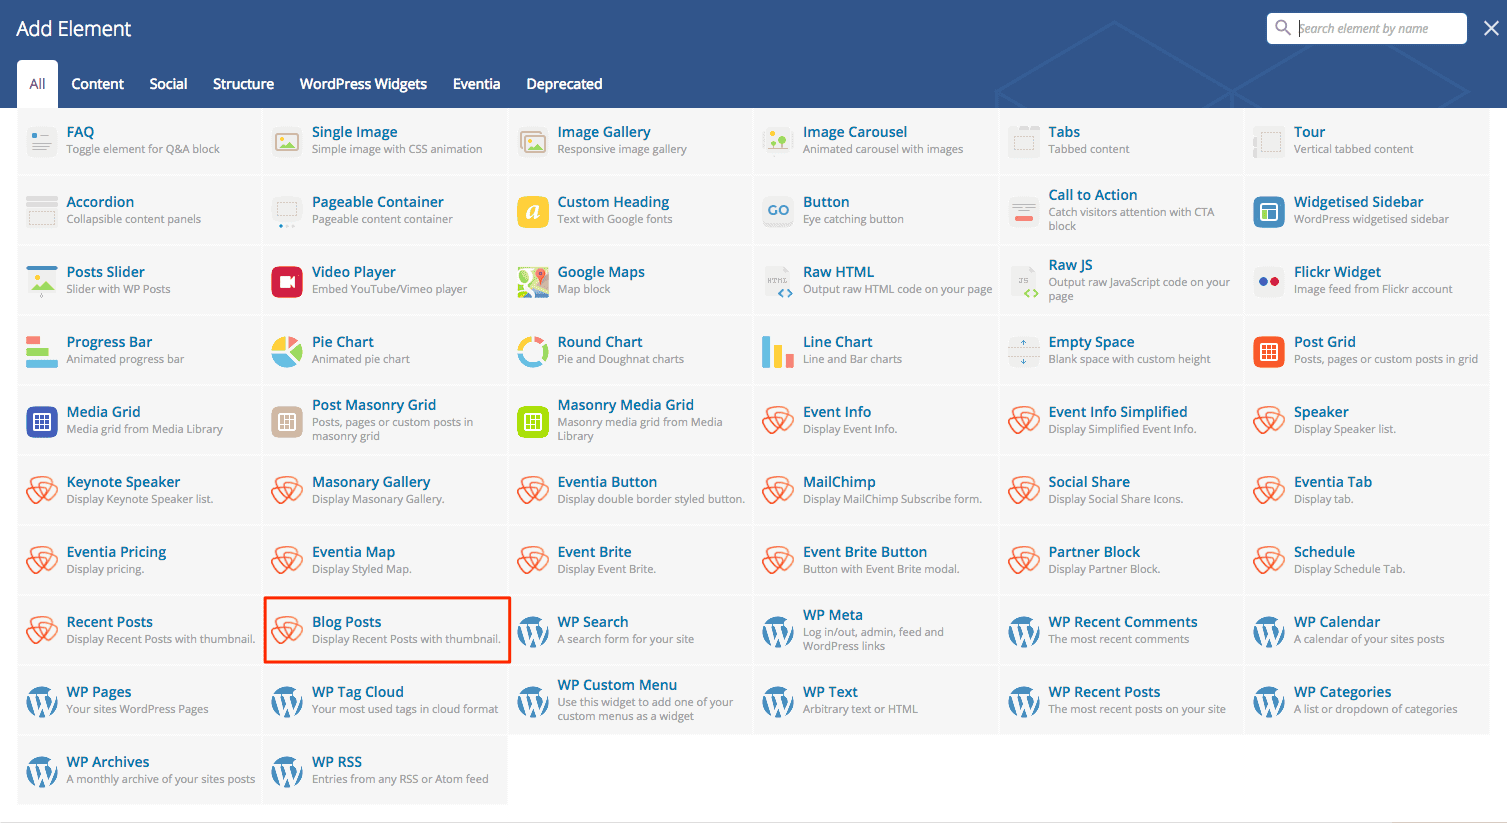Click the Pie Chart icon

[287, 352]
